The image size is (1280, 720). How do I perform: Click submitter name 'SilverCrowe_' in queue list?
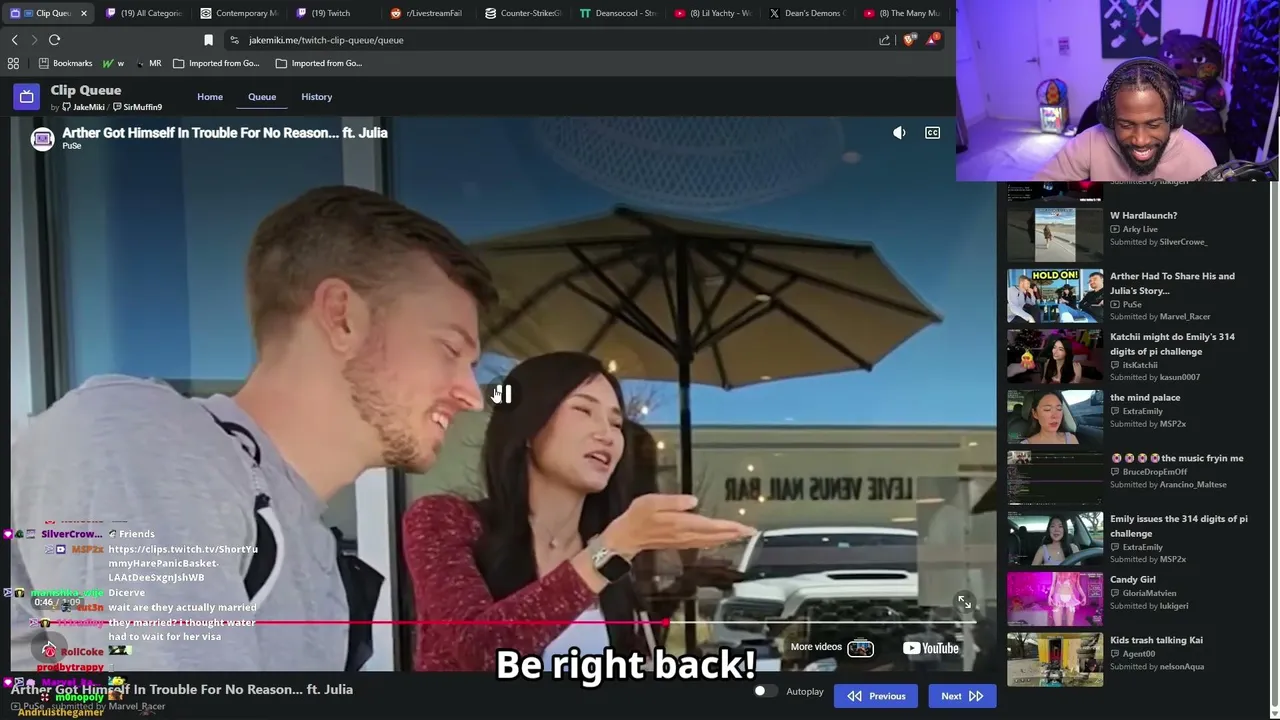coord(1183,242)
